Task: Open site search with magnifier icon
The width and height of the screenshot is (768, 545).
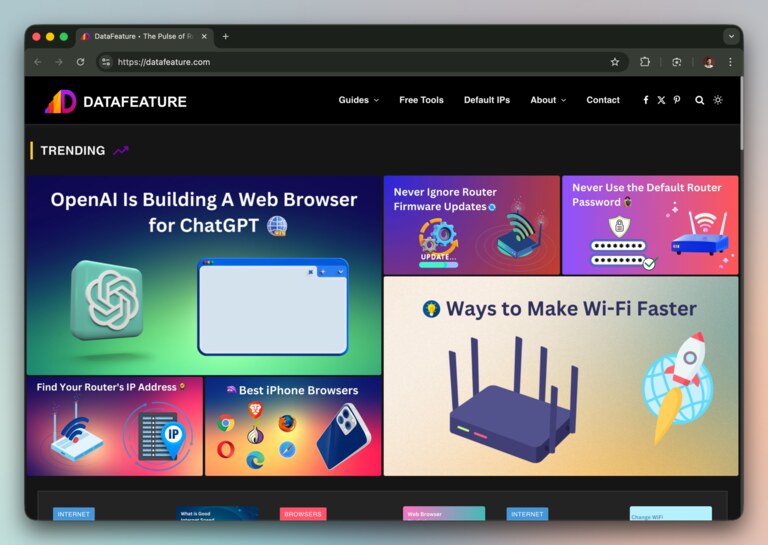Action: pyautogui.click(x=699, y=100)
